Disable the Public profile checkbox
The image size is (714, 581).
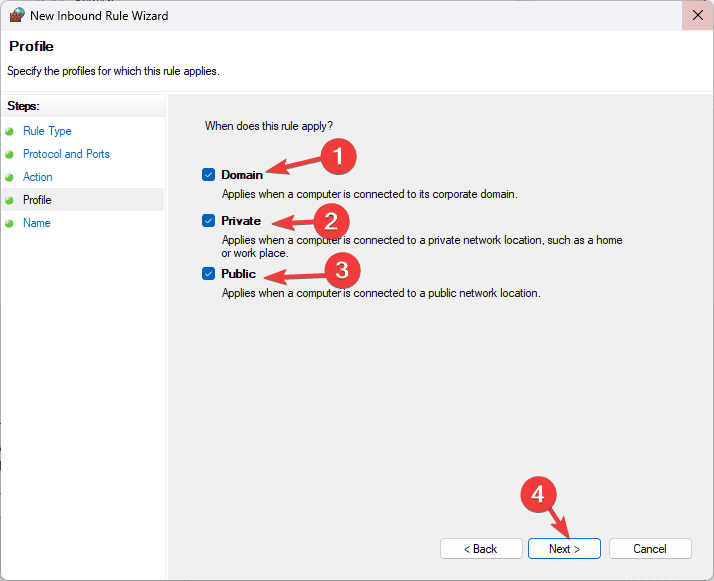coord(209,274)
